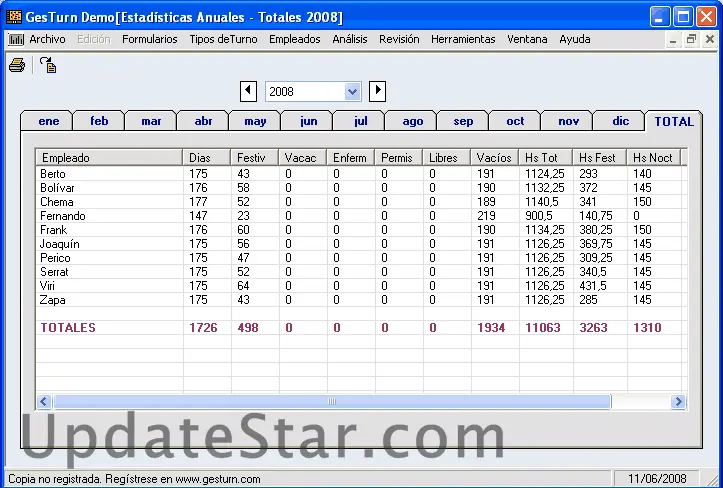Click the Festiv column header
723x488 pixels.
pyautogui.click(x=255, y=158)
